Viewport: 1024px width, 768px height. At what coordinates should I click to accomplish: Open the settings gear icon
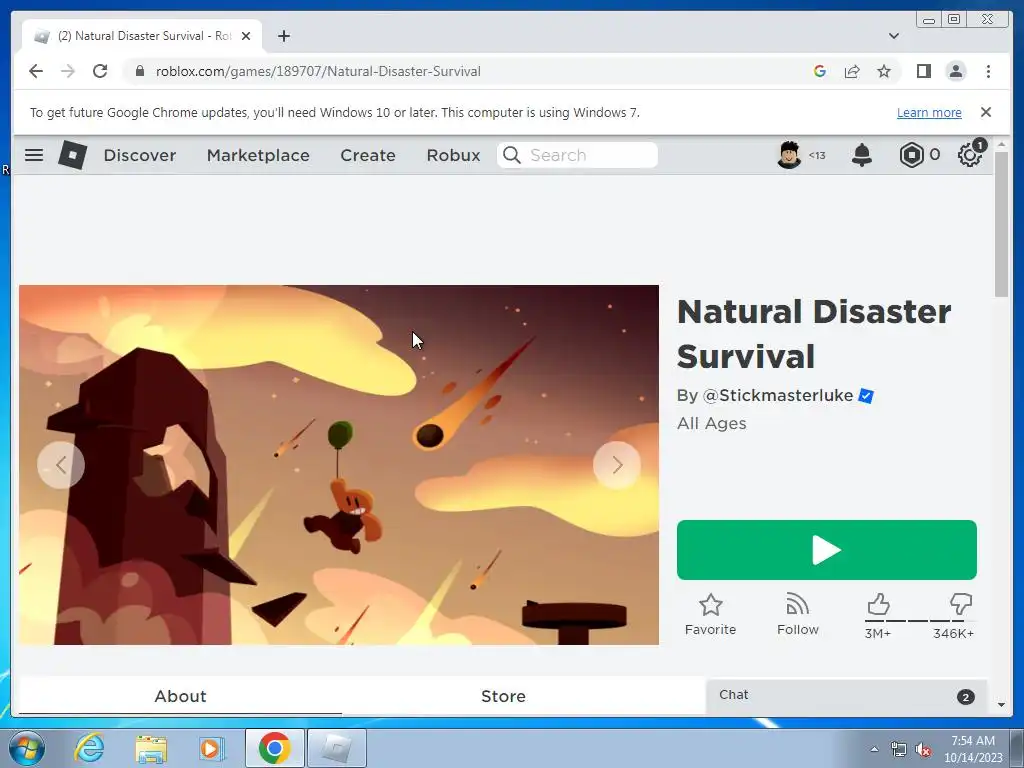pos(970,154)
